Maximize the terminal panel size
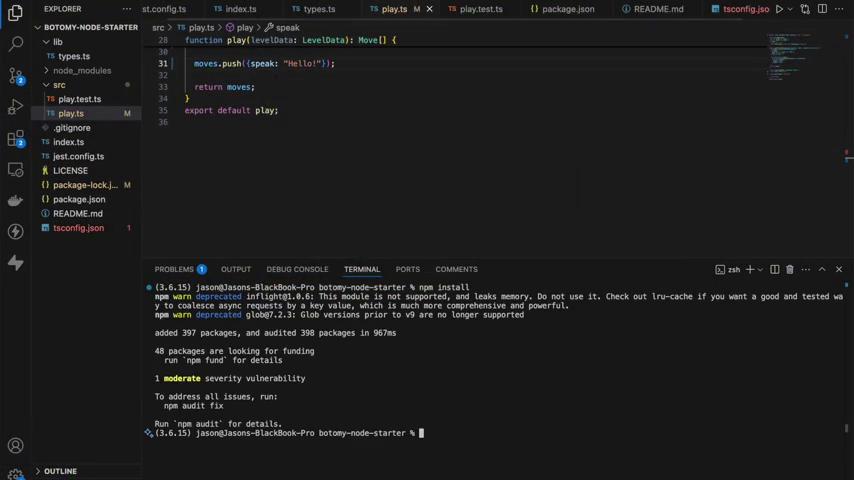The image size is (854, 480). [822, 269]
